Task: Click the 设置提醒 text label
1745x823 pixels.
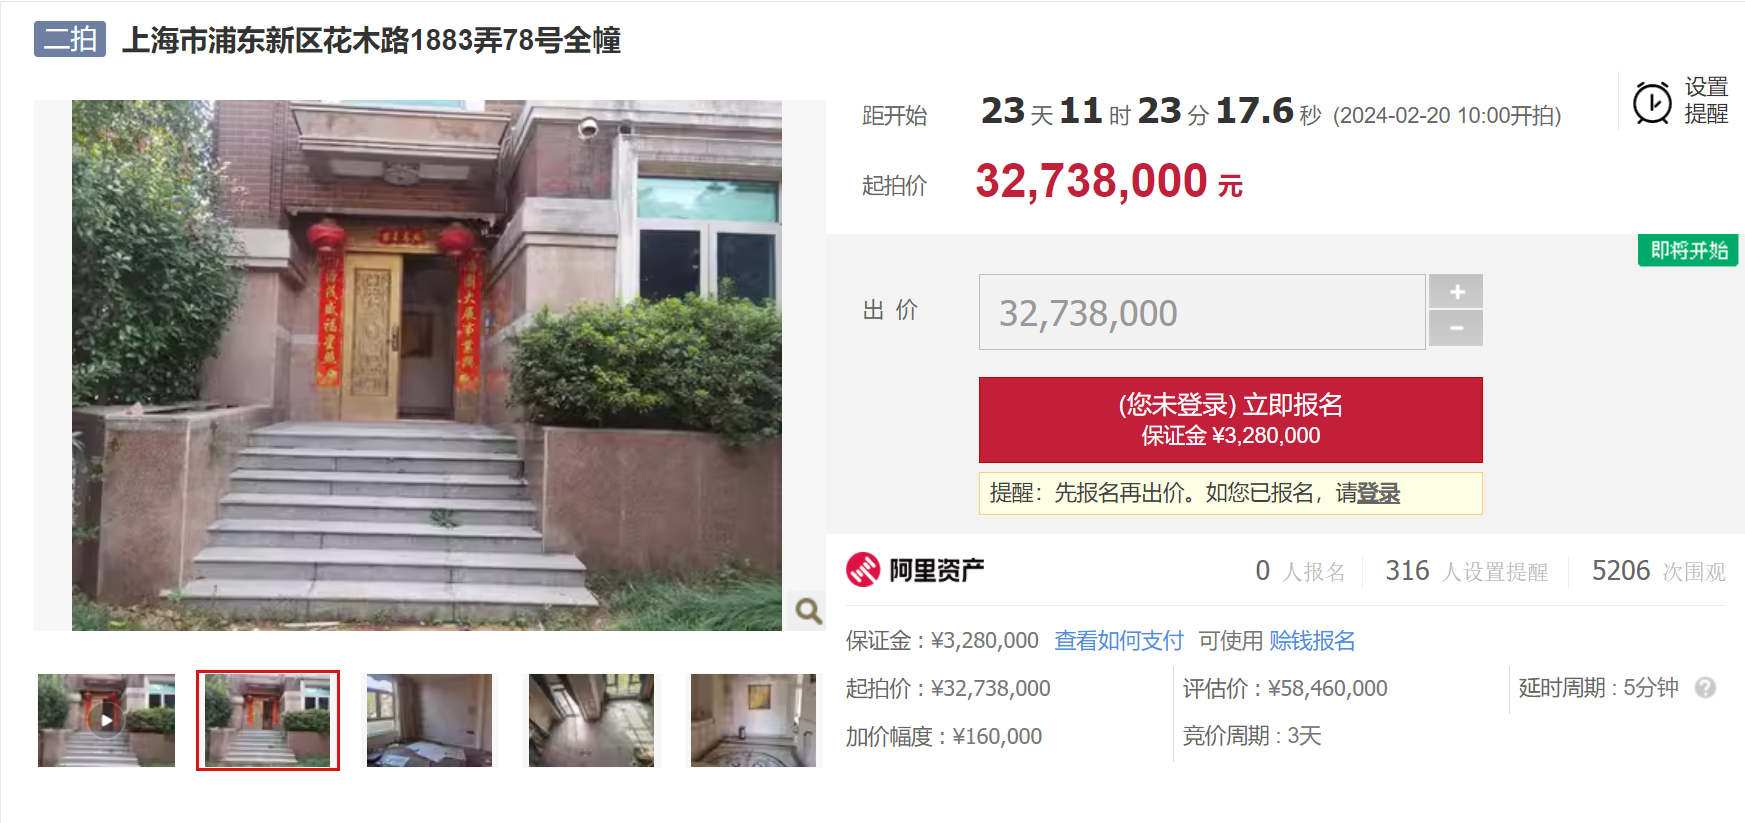Action: click(x=1706, y=101)
